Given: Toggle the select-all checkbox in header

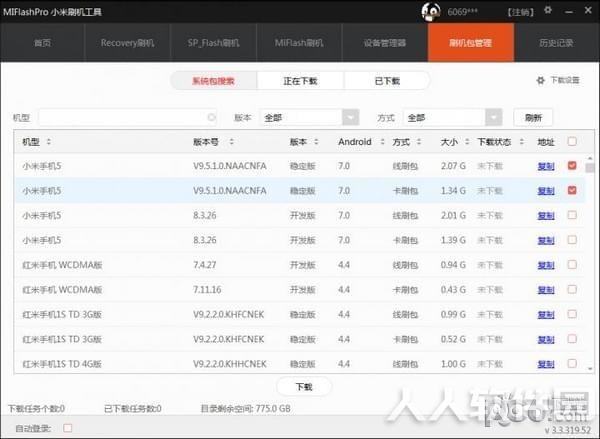Looking at the screenshot, I should (x=572, y=142).
